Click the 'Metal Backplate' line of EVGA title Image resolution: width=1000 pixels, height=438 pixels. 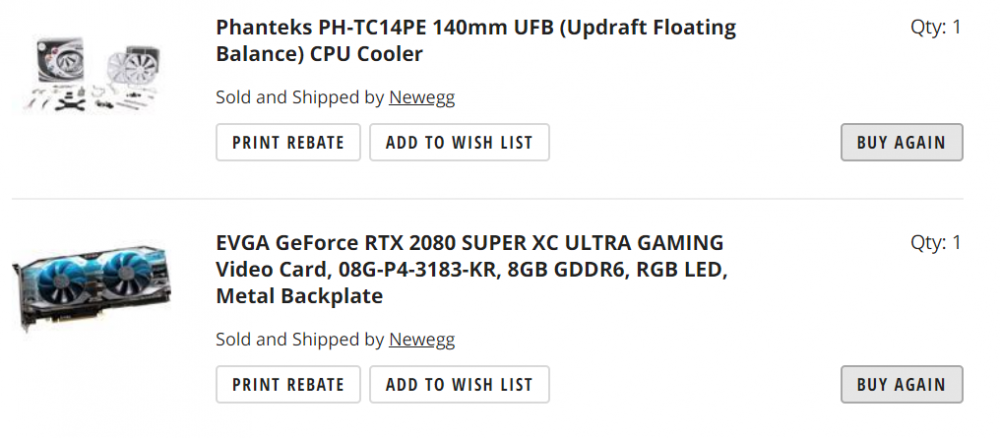click(x=299, y=297)
